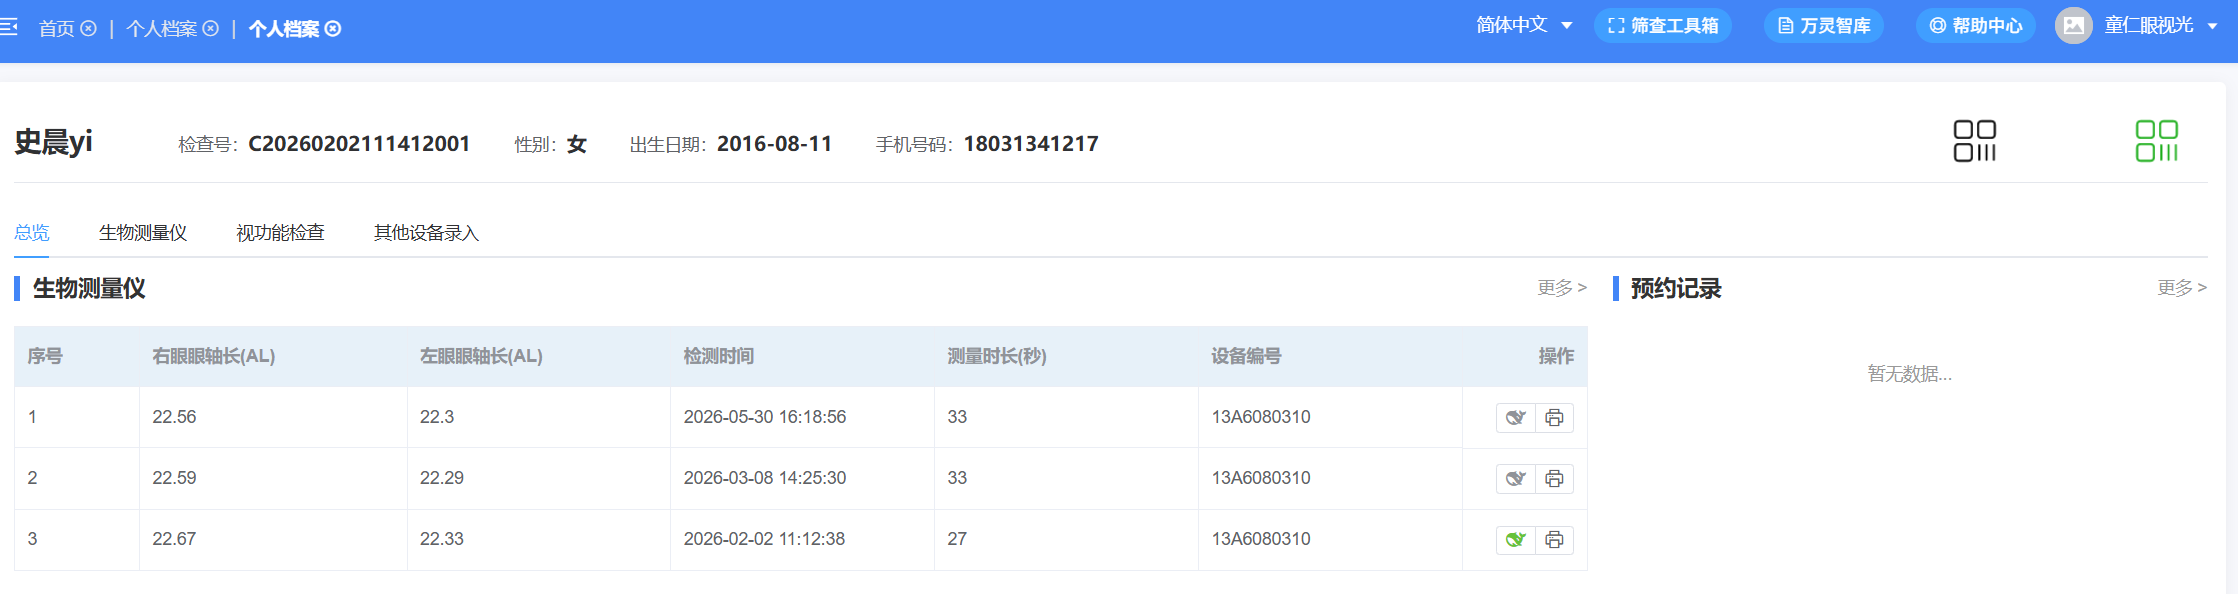This screenshot has width=2238, height=594.
Task: Switch to the 视功能检查 tab
Action: 280,233
